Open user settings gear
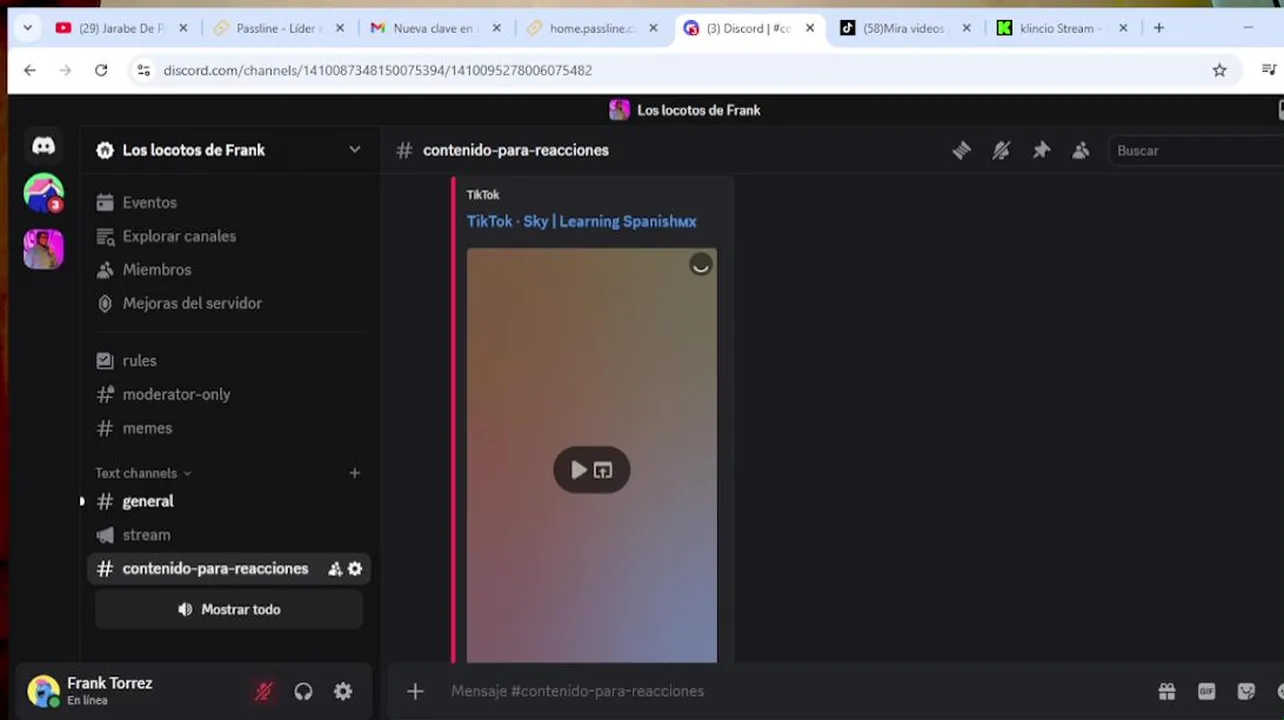Viewport: 1284px width, 720px height. click(x=343, y=691)
